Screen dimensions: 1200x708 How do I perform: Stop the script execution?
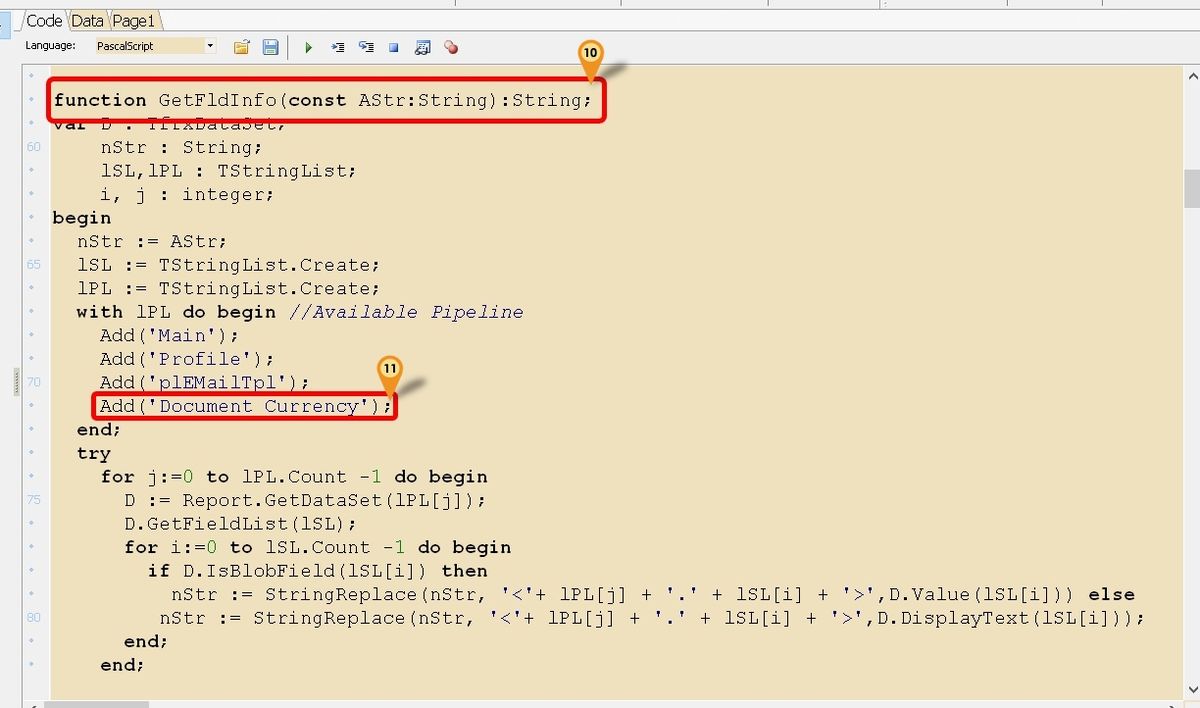(393, 46)
